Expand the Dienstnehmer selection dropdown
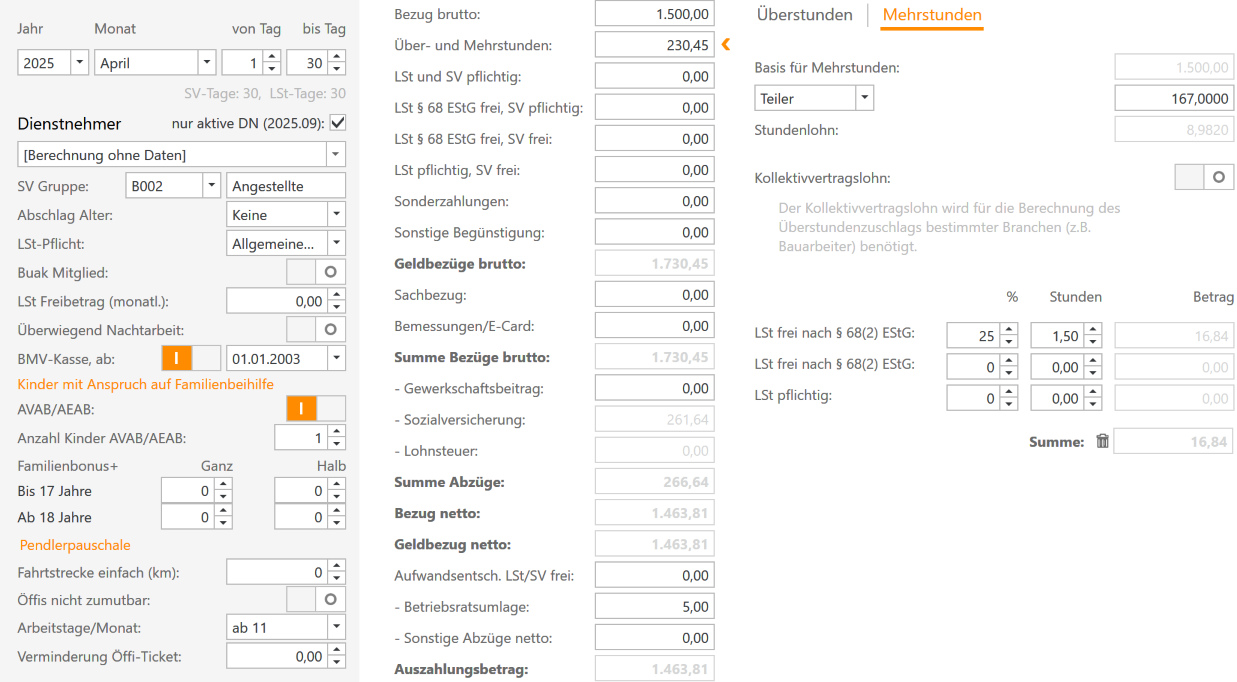The width and height of the screenshot is (1237, 682). [x=336, y=155]
